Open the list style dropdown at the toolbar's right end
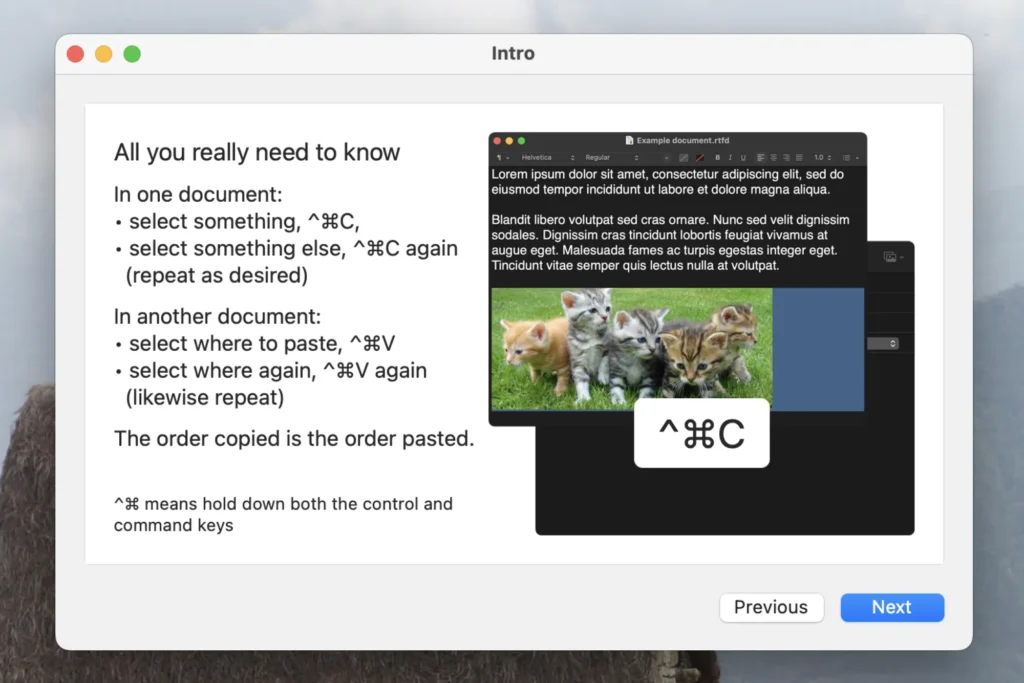This screenshot has height=683, width=1024. [847, 157]
